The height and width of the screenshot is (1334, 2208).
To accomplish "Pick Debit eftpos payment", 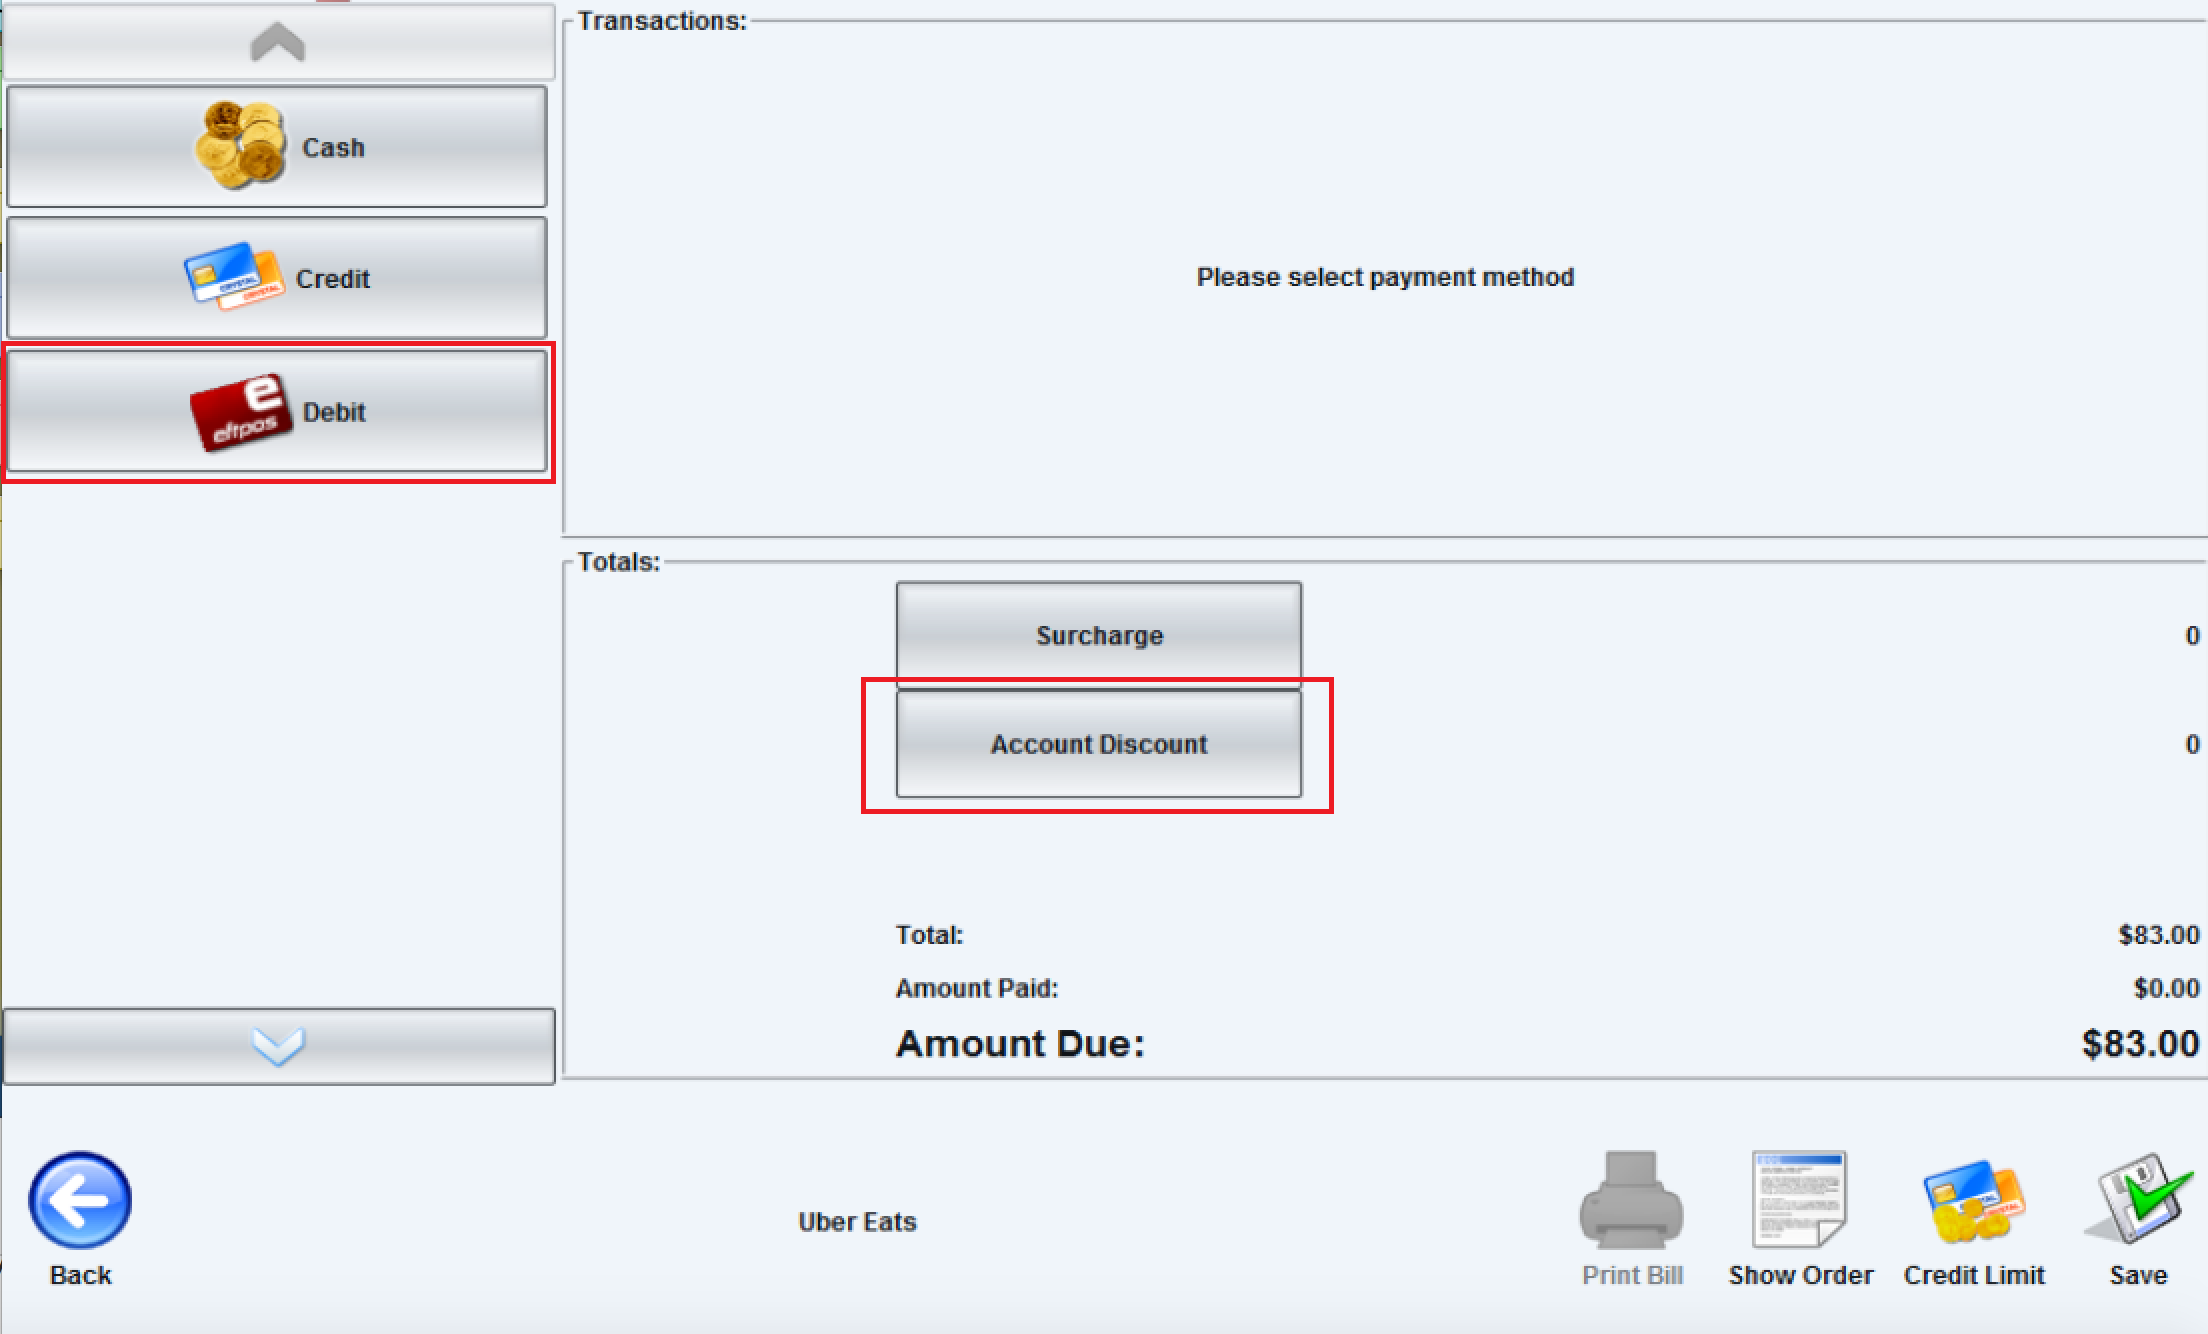I will (277, 411).
